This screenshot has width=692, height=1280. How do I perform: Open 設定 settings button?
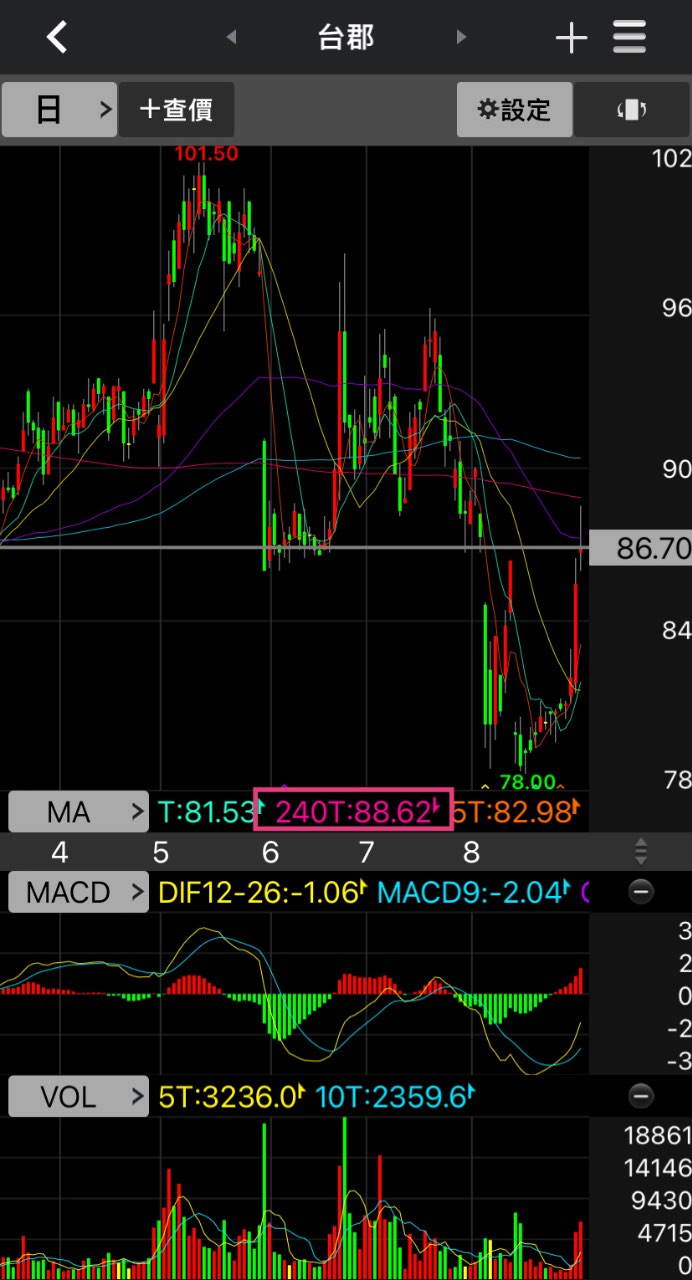[515, 109]
